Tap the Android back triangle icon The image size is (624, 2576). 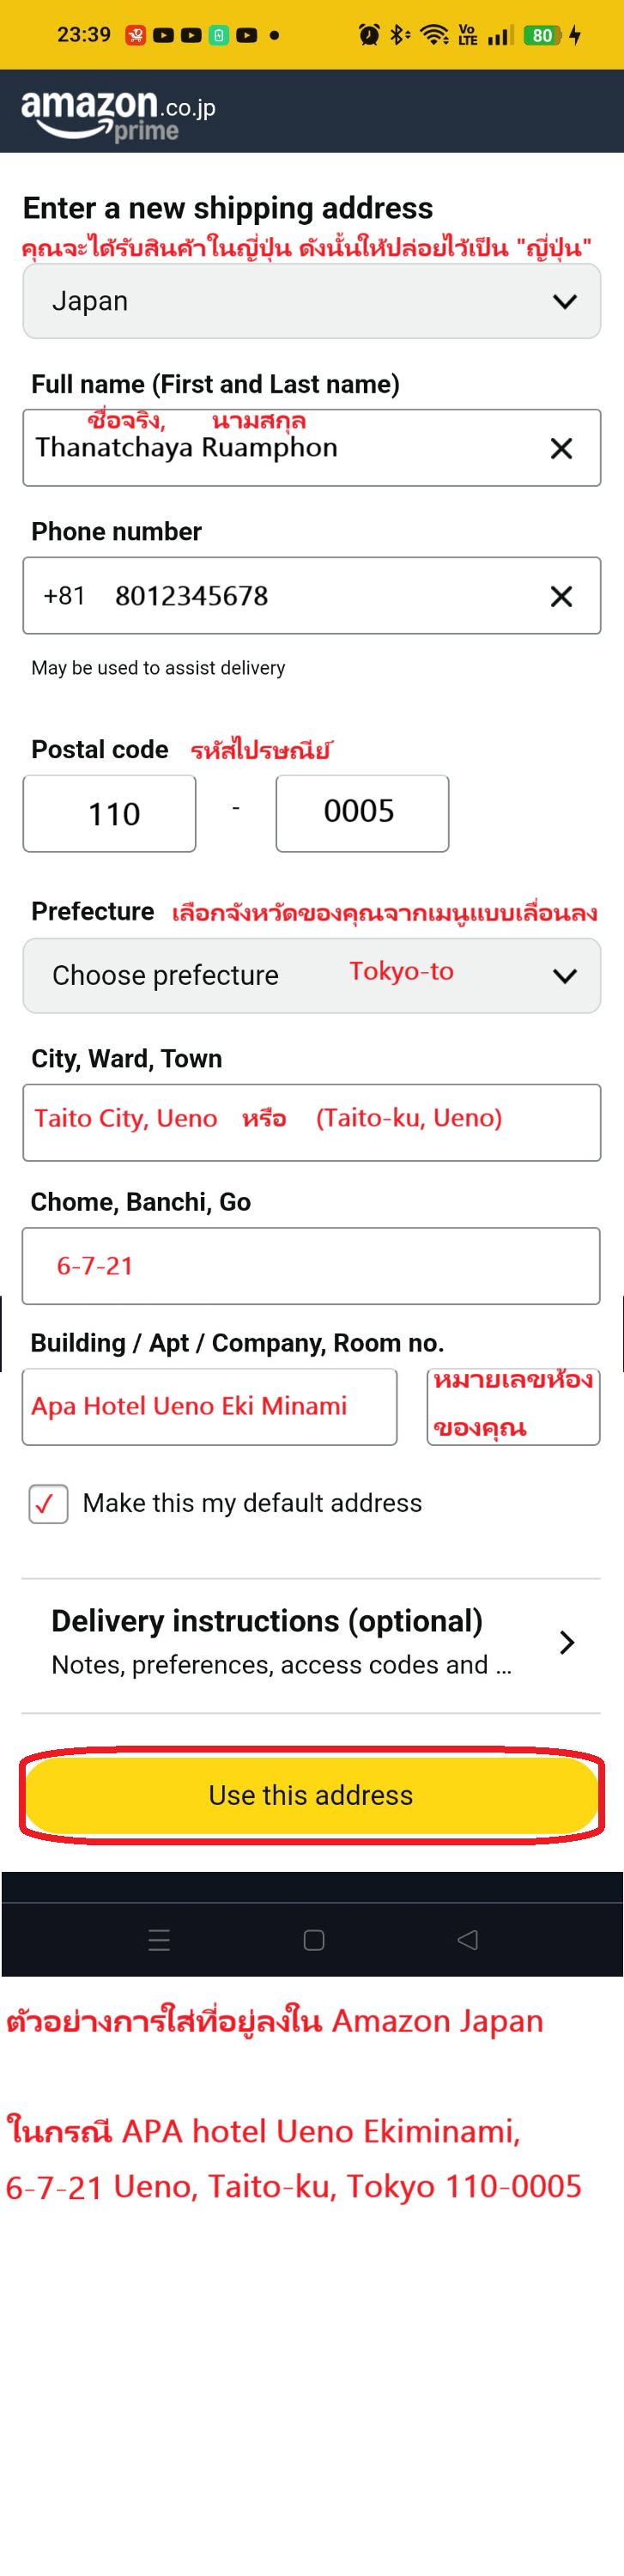[x=467, y=1940]
